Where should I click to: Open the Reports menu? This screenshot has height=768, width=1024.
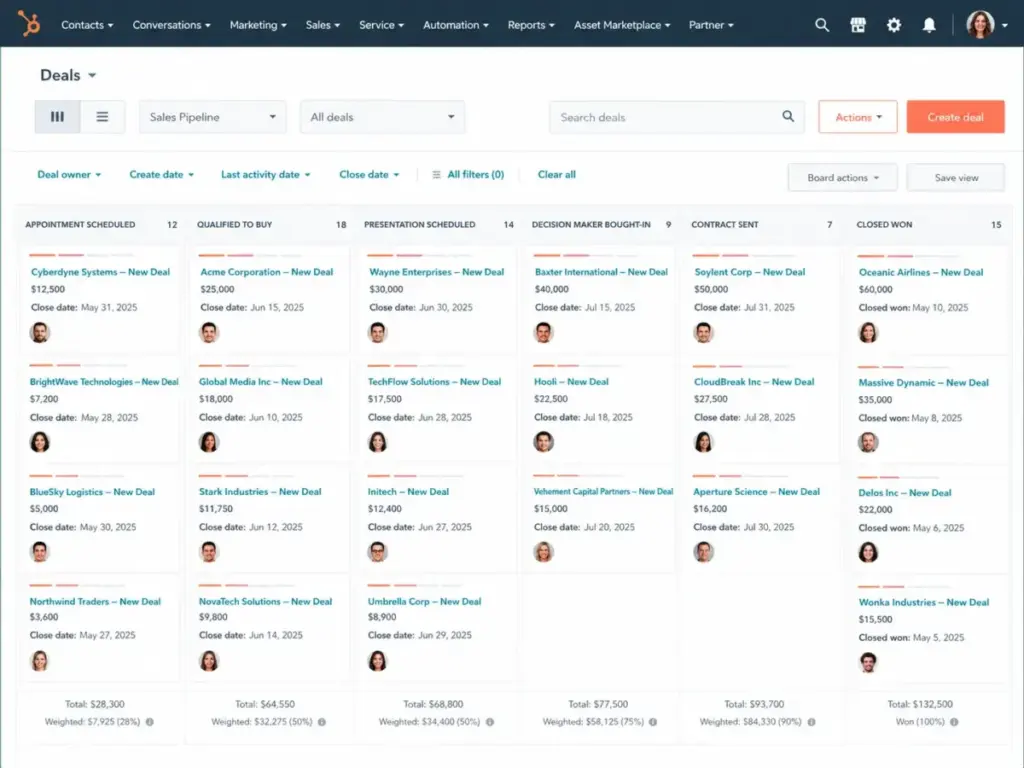click(x=531, y=25)
